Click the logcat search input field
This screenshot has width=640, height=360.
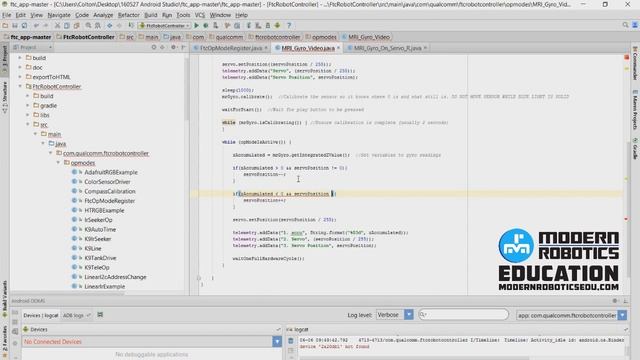[464, 314]
